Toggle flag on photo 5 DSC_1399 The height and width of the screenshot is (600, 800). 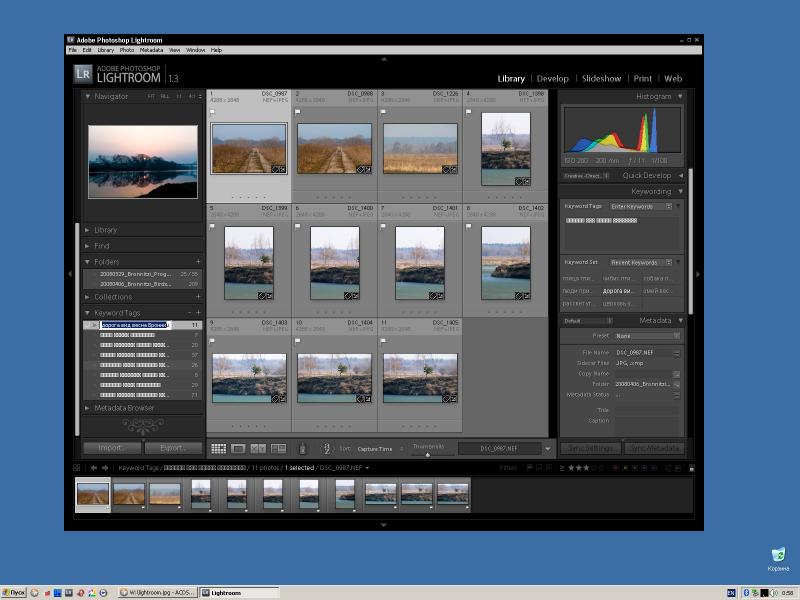point(212,227)
